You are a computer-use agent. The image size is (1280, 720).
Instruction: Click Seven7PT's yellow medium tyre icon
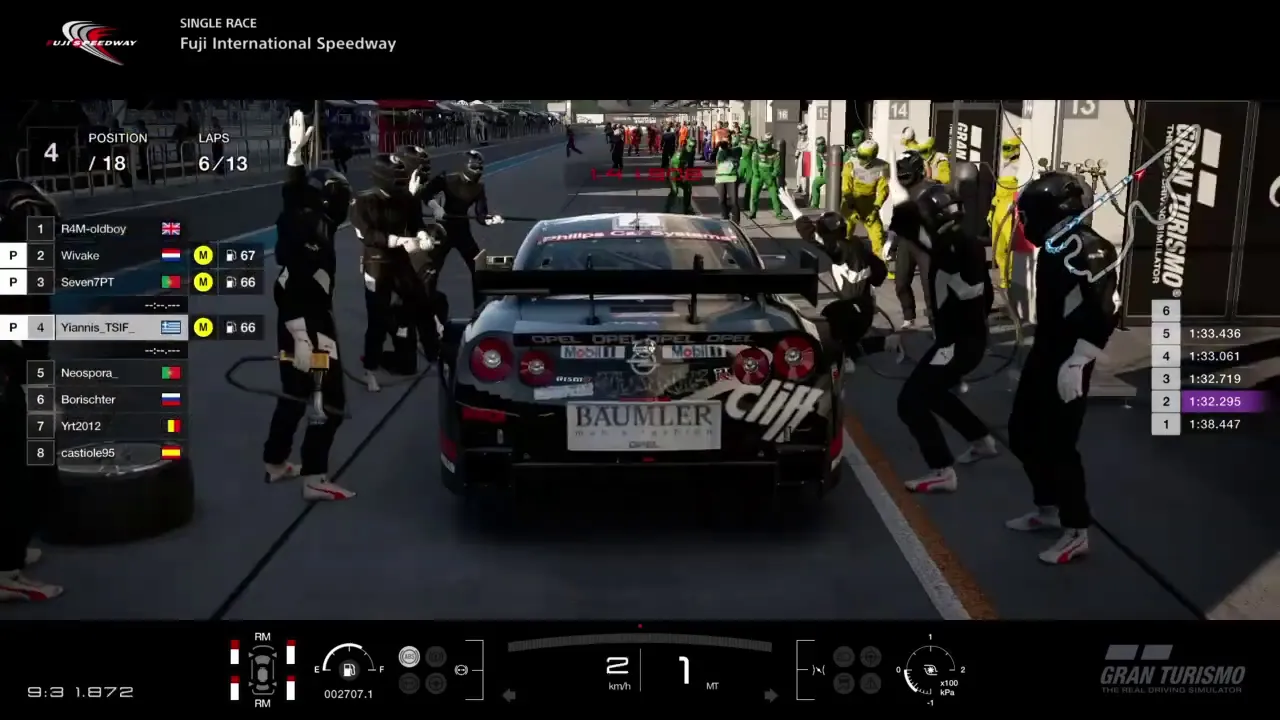click(203, 282)
